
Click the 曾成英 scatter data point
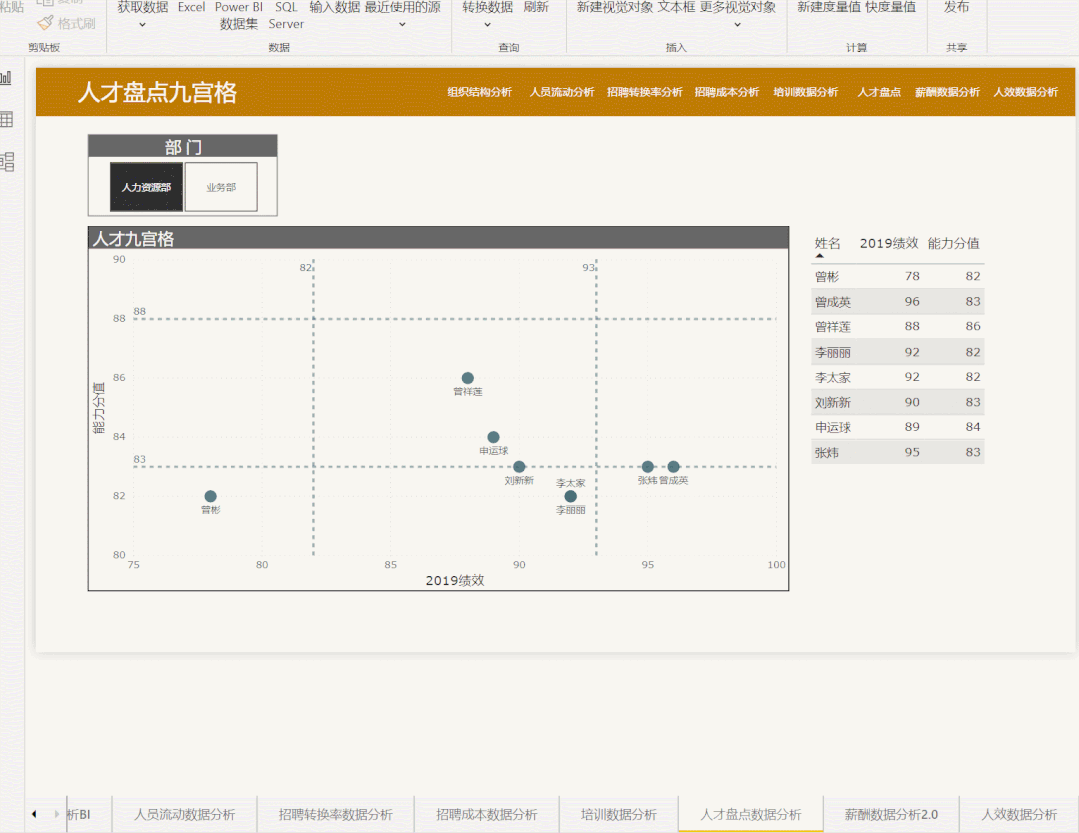coord(674,466)
